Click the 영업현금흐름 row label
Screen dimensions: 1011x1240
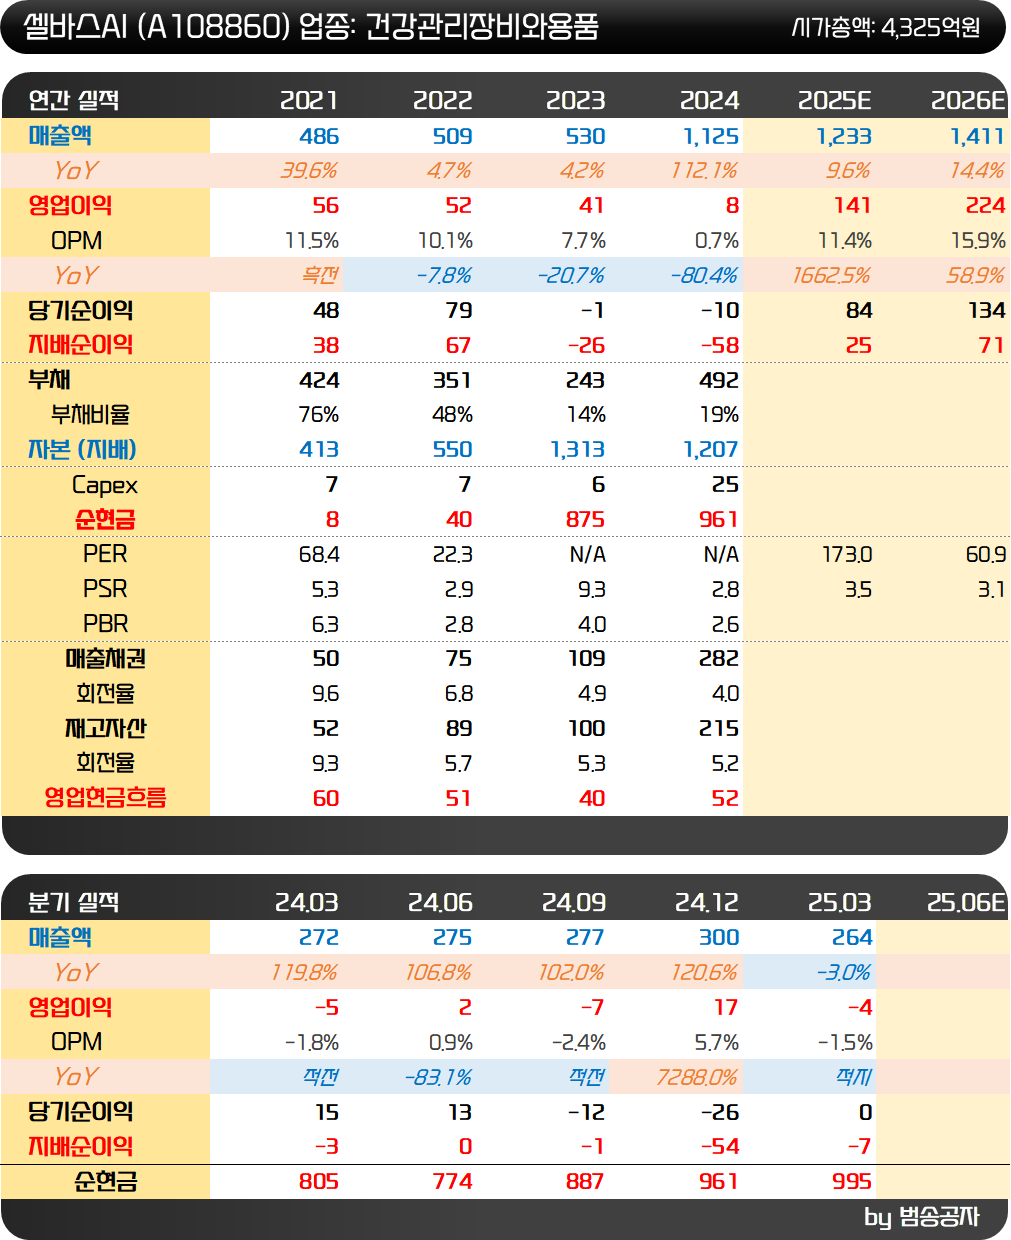105,798
